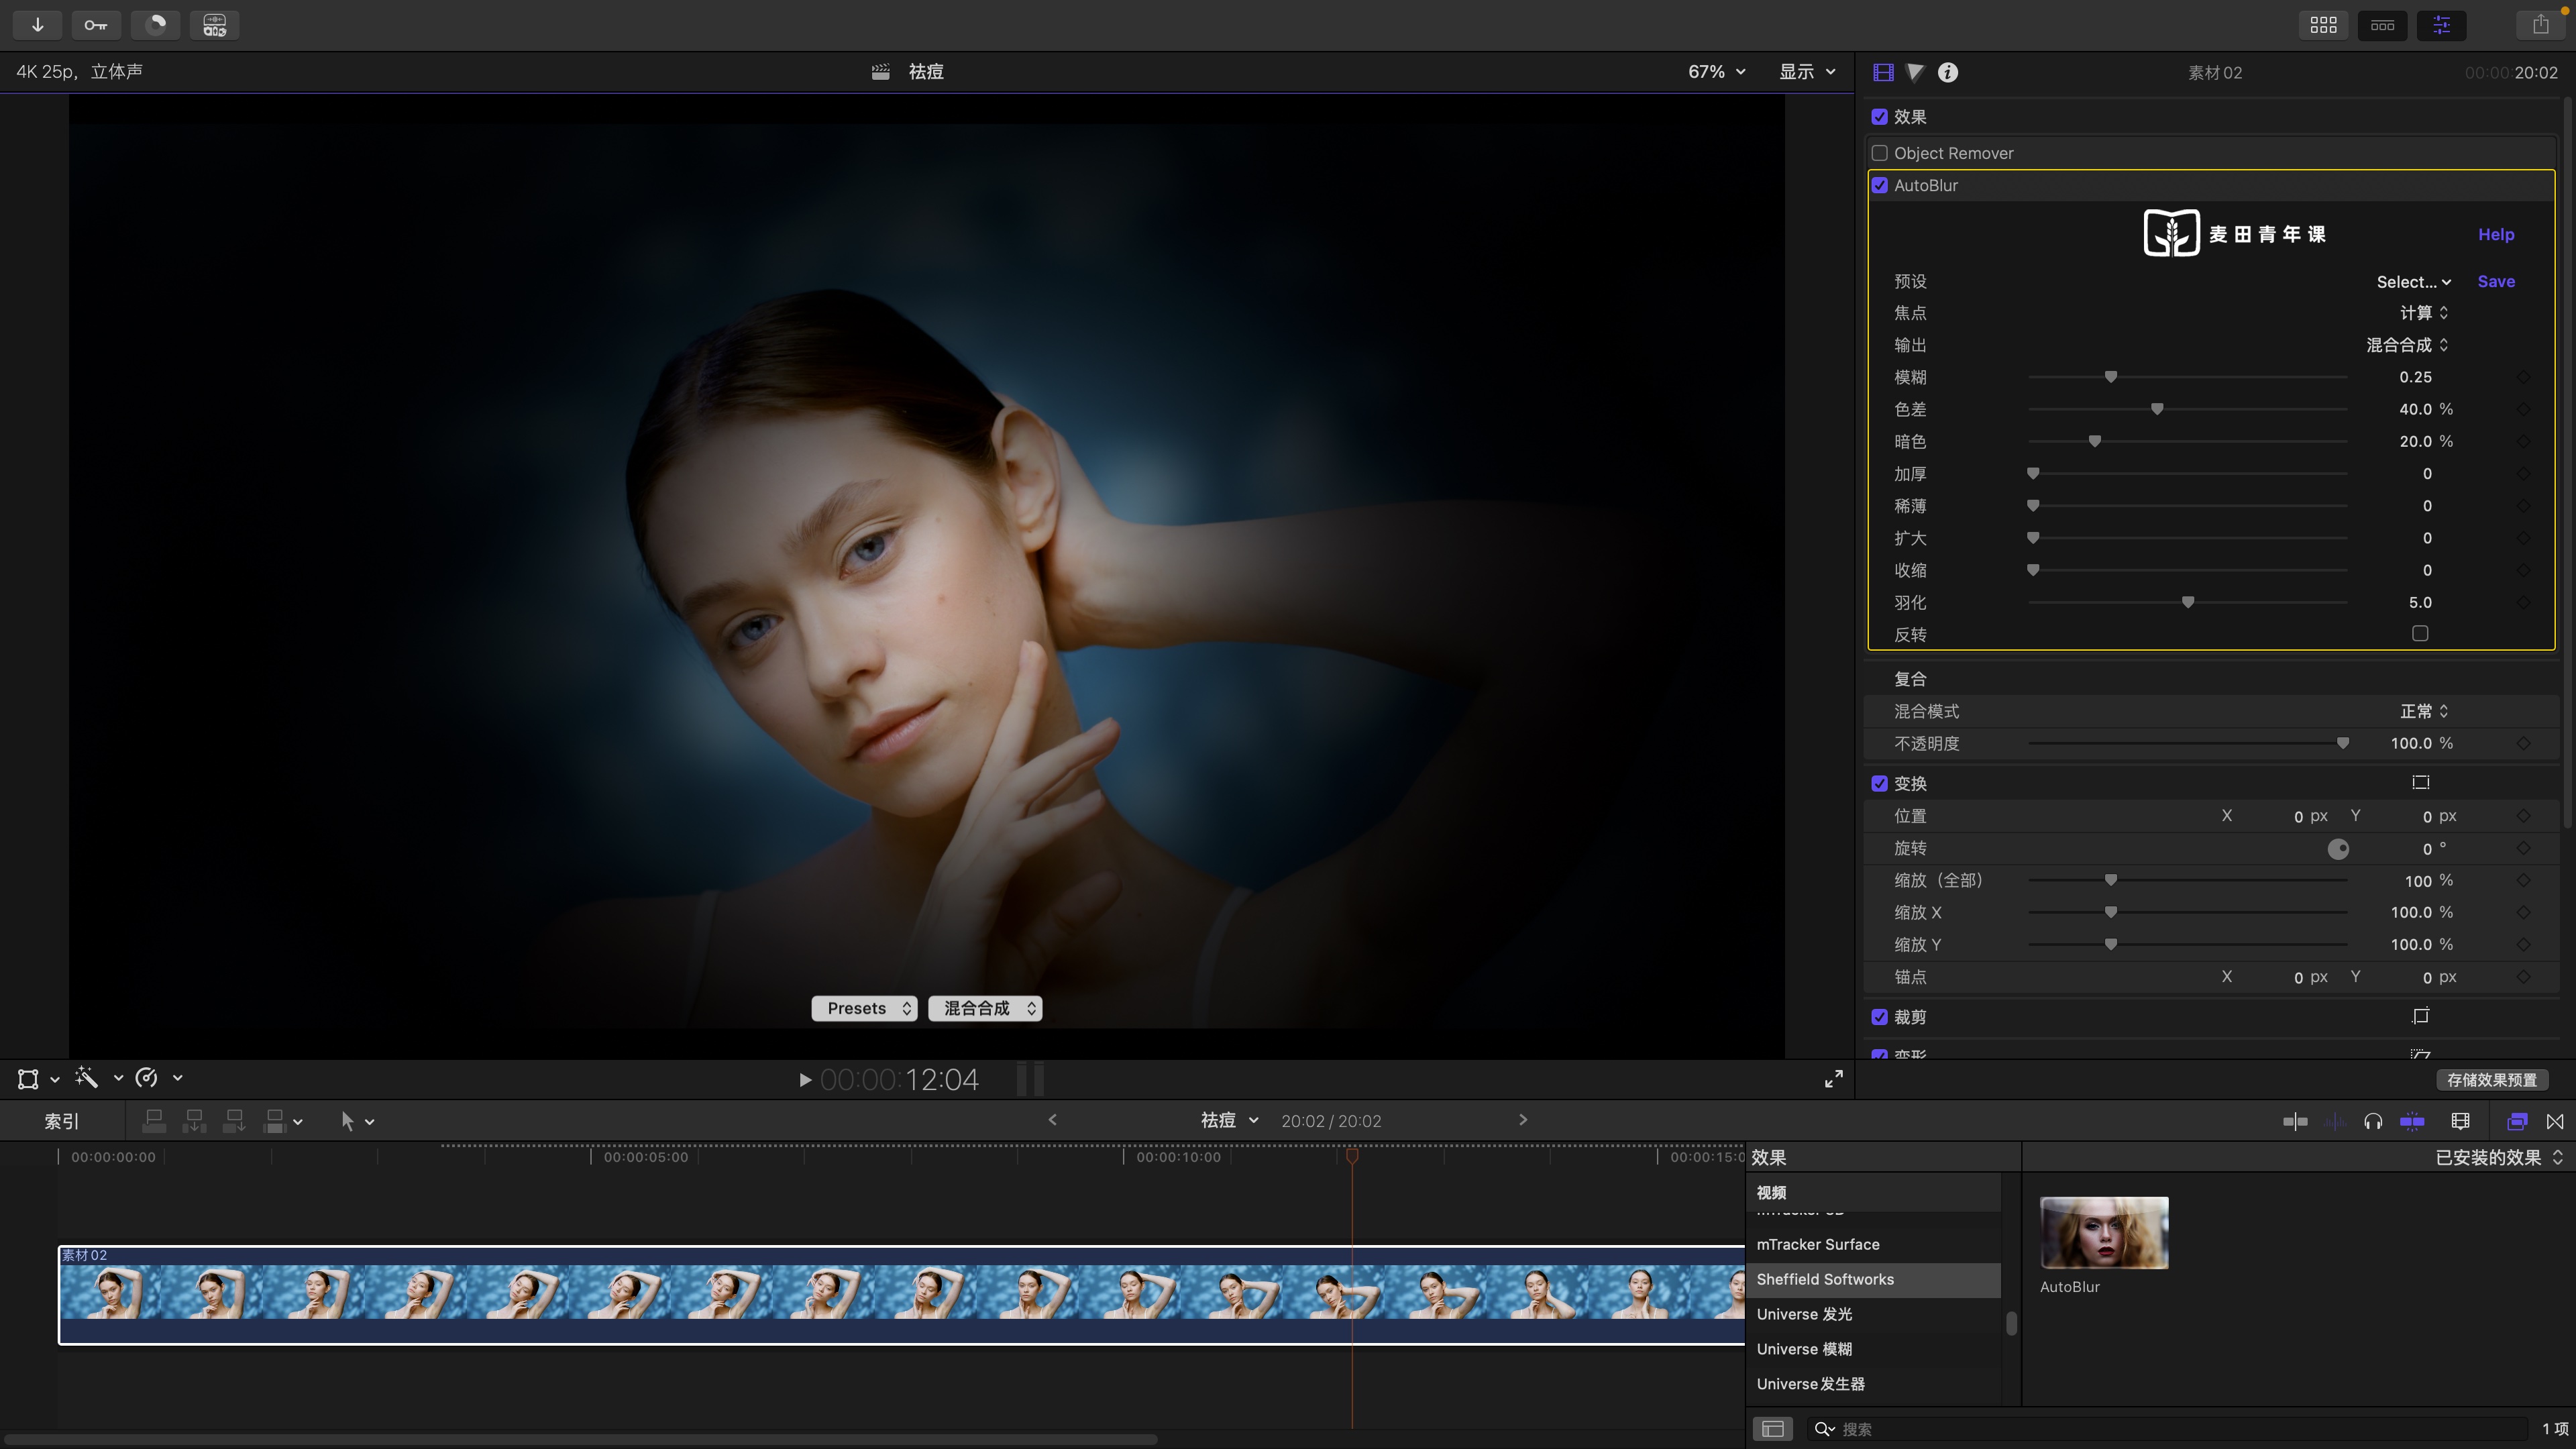Image resolution: width=2576 pixels, height=1449 pixels.
Task: Click the AutoBlur Help link
Action: coord(2496,234)
